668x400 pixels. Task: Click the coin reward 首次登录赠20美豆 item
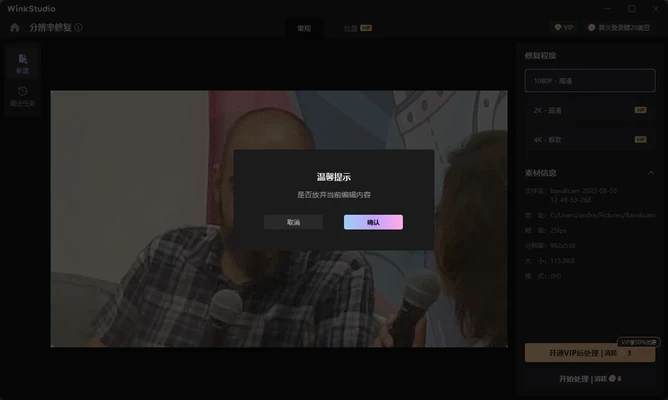pos(619,28)
